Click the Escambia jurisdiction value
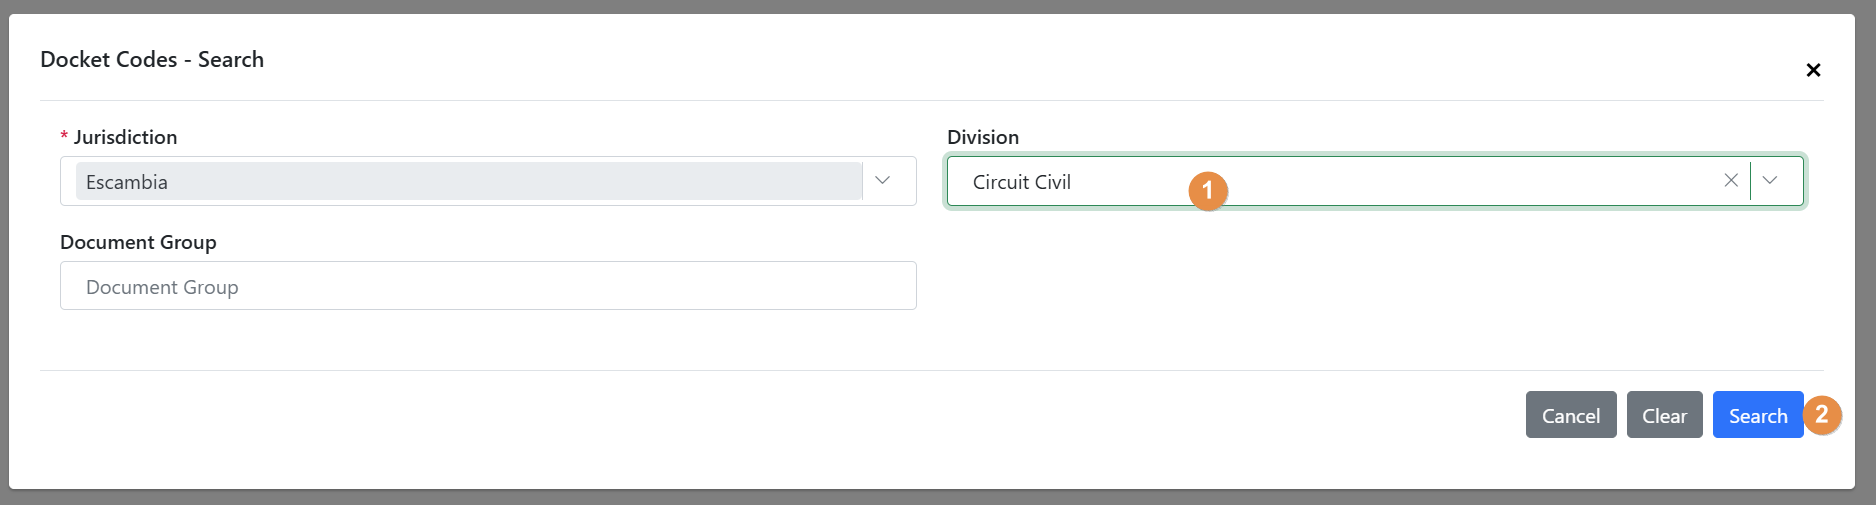 127,182
